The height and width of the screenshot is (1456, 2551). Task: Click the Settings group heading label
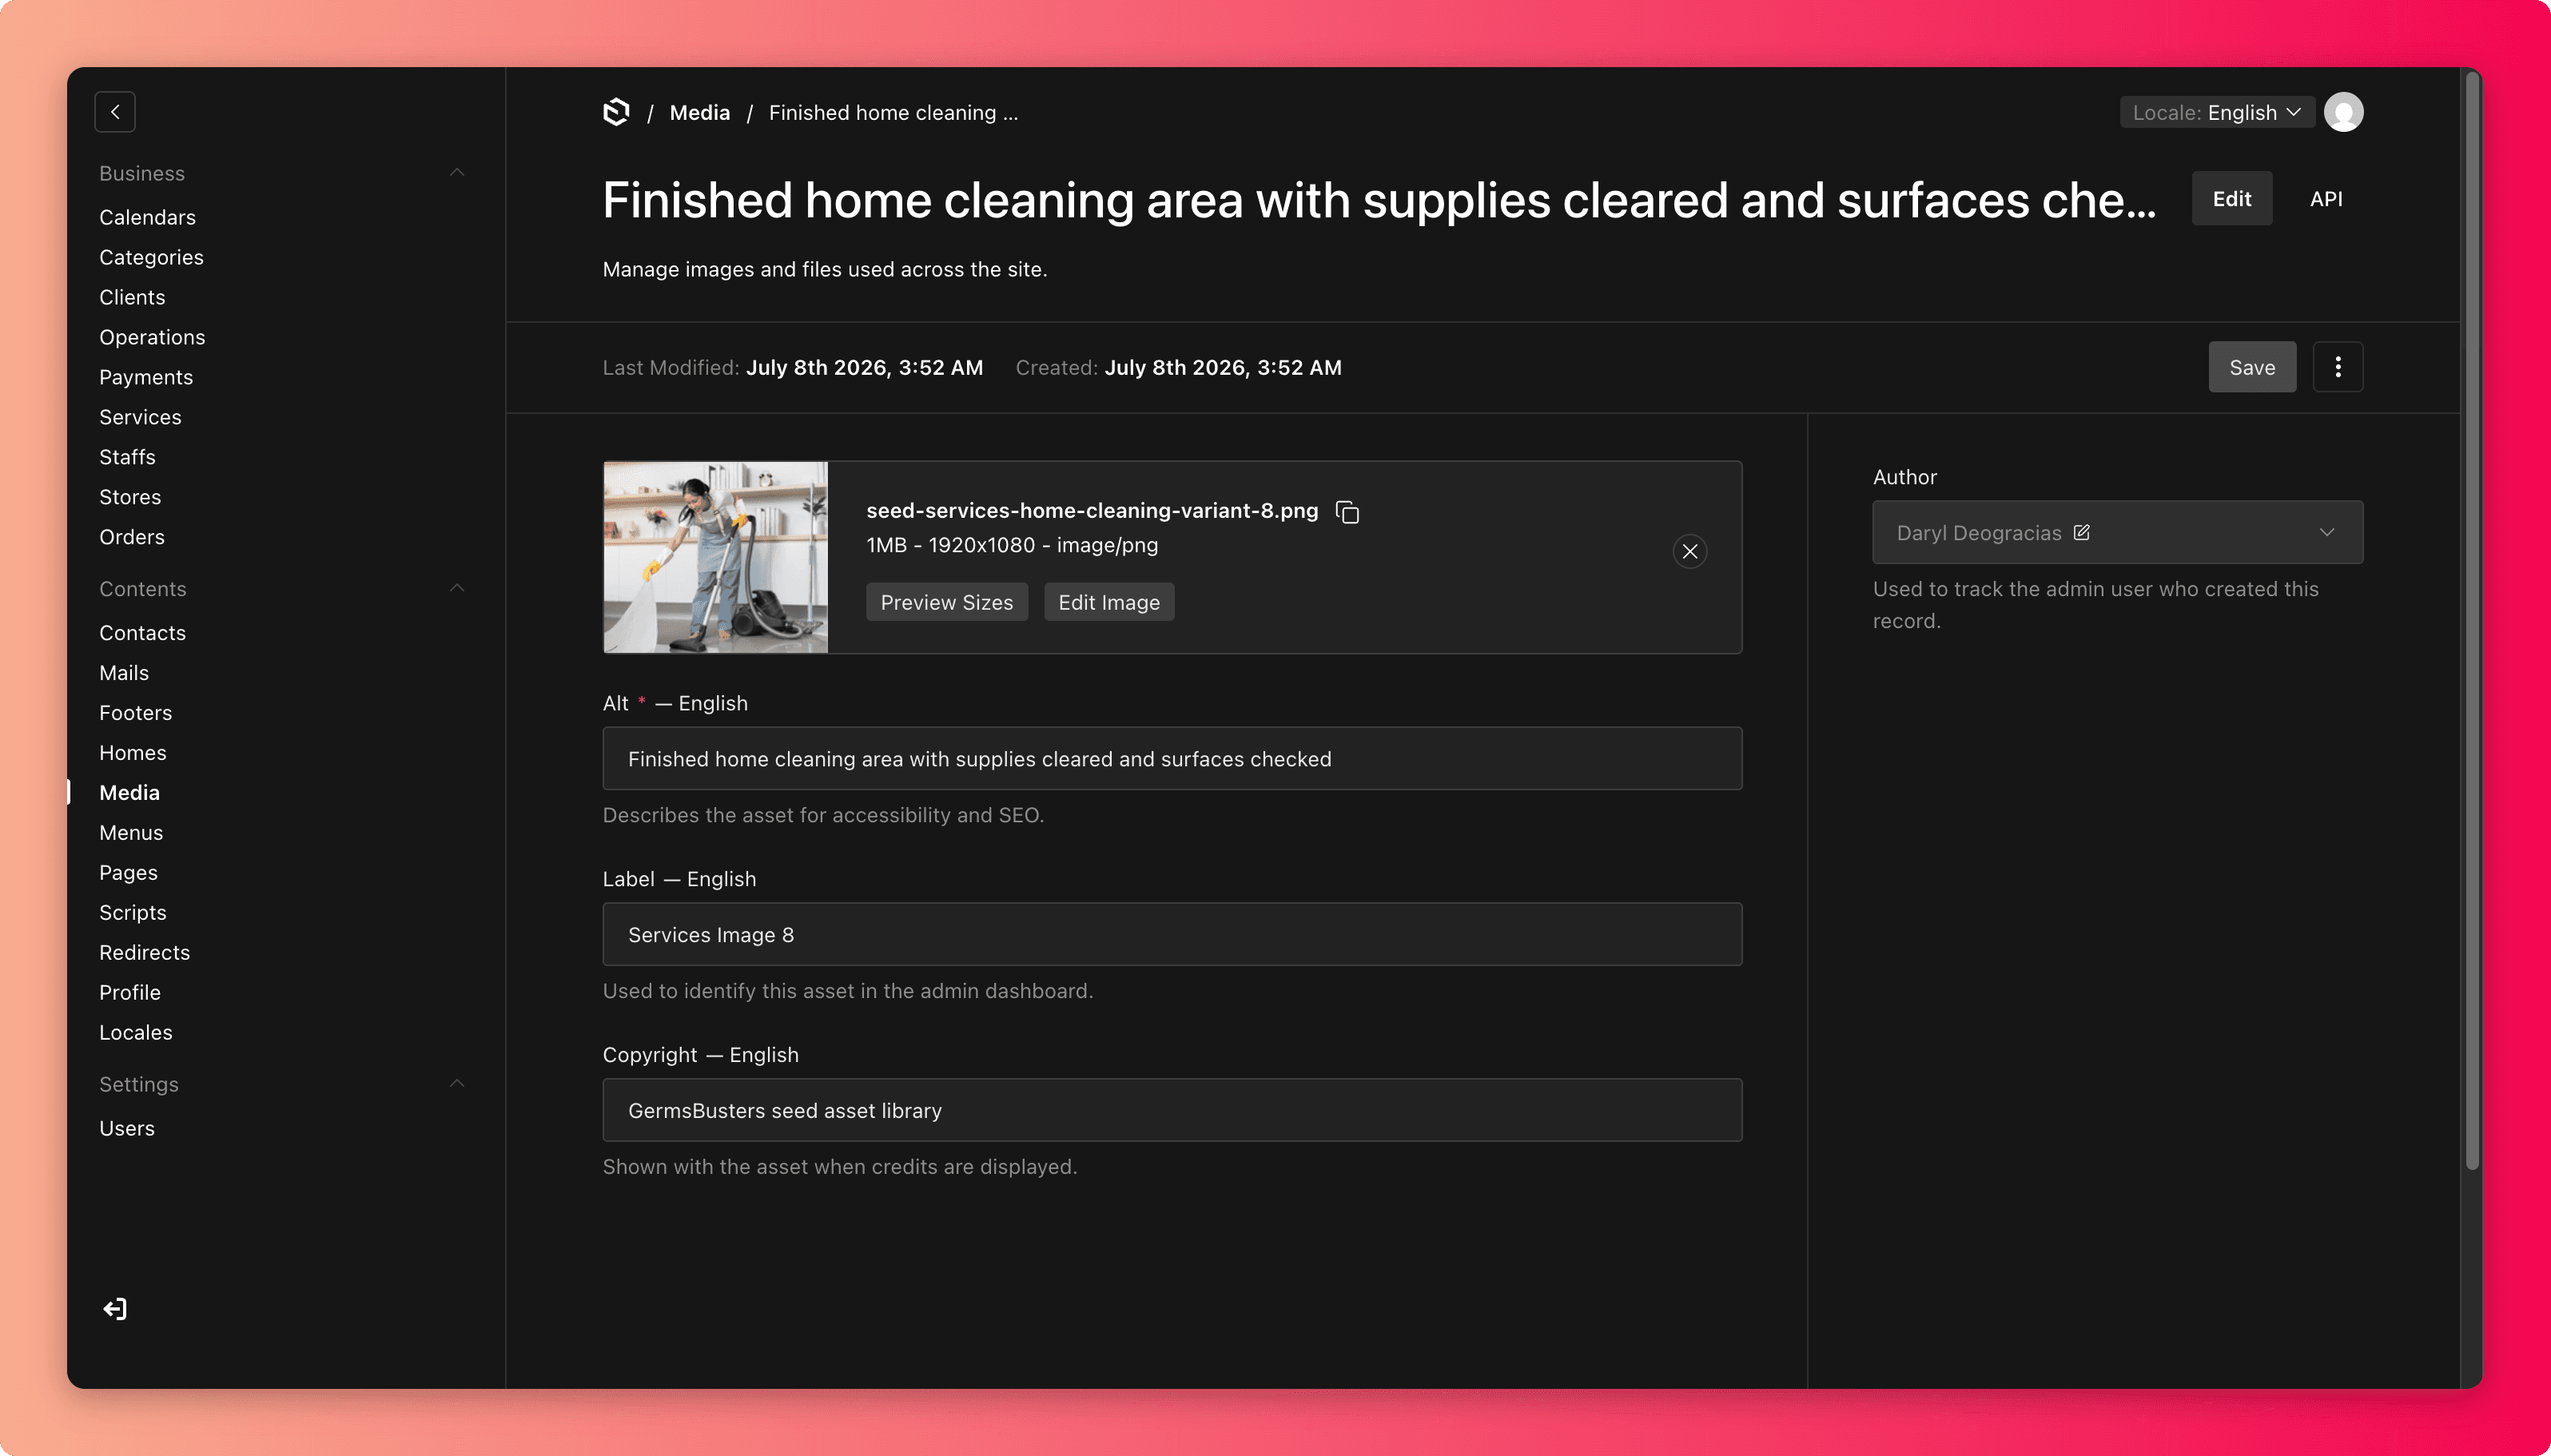(139, 1084)
